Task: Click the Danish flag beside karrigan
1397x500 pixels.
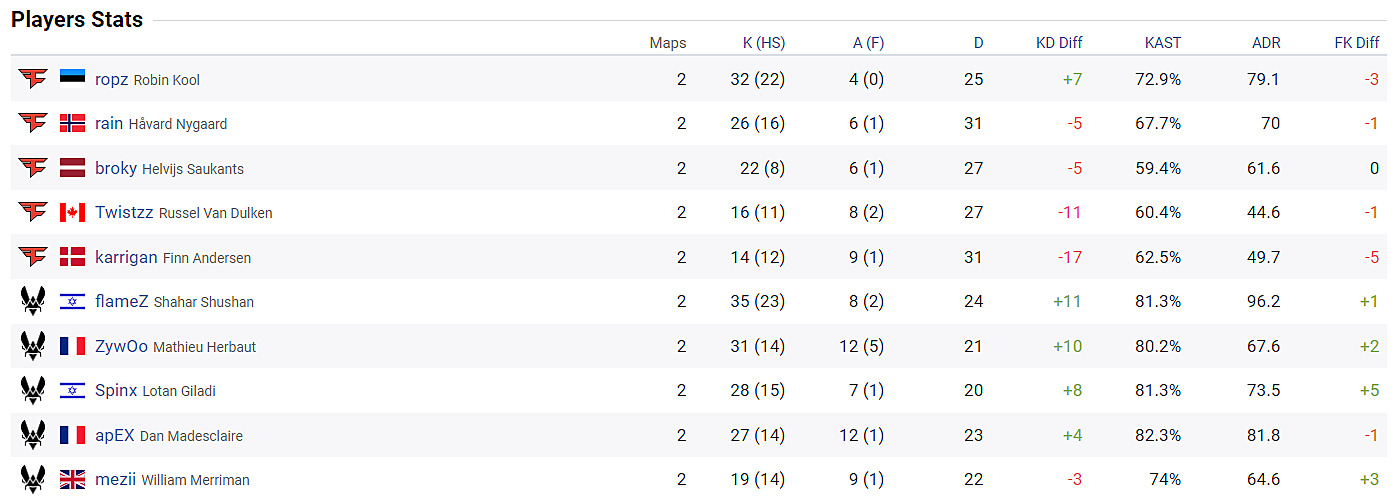Action: (72, 257)
